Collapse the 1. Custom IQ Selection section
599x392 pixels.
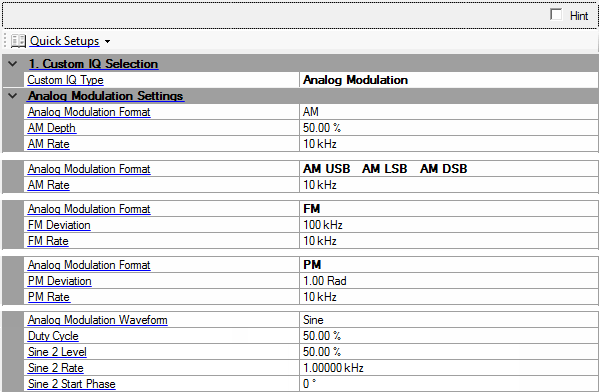[x=13, y=63]
